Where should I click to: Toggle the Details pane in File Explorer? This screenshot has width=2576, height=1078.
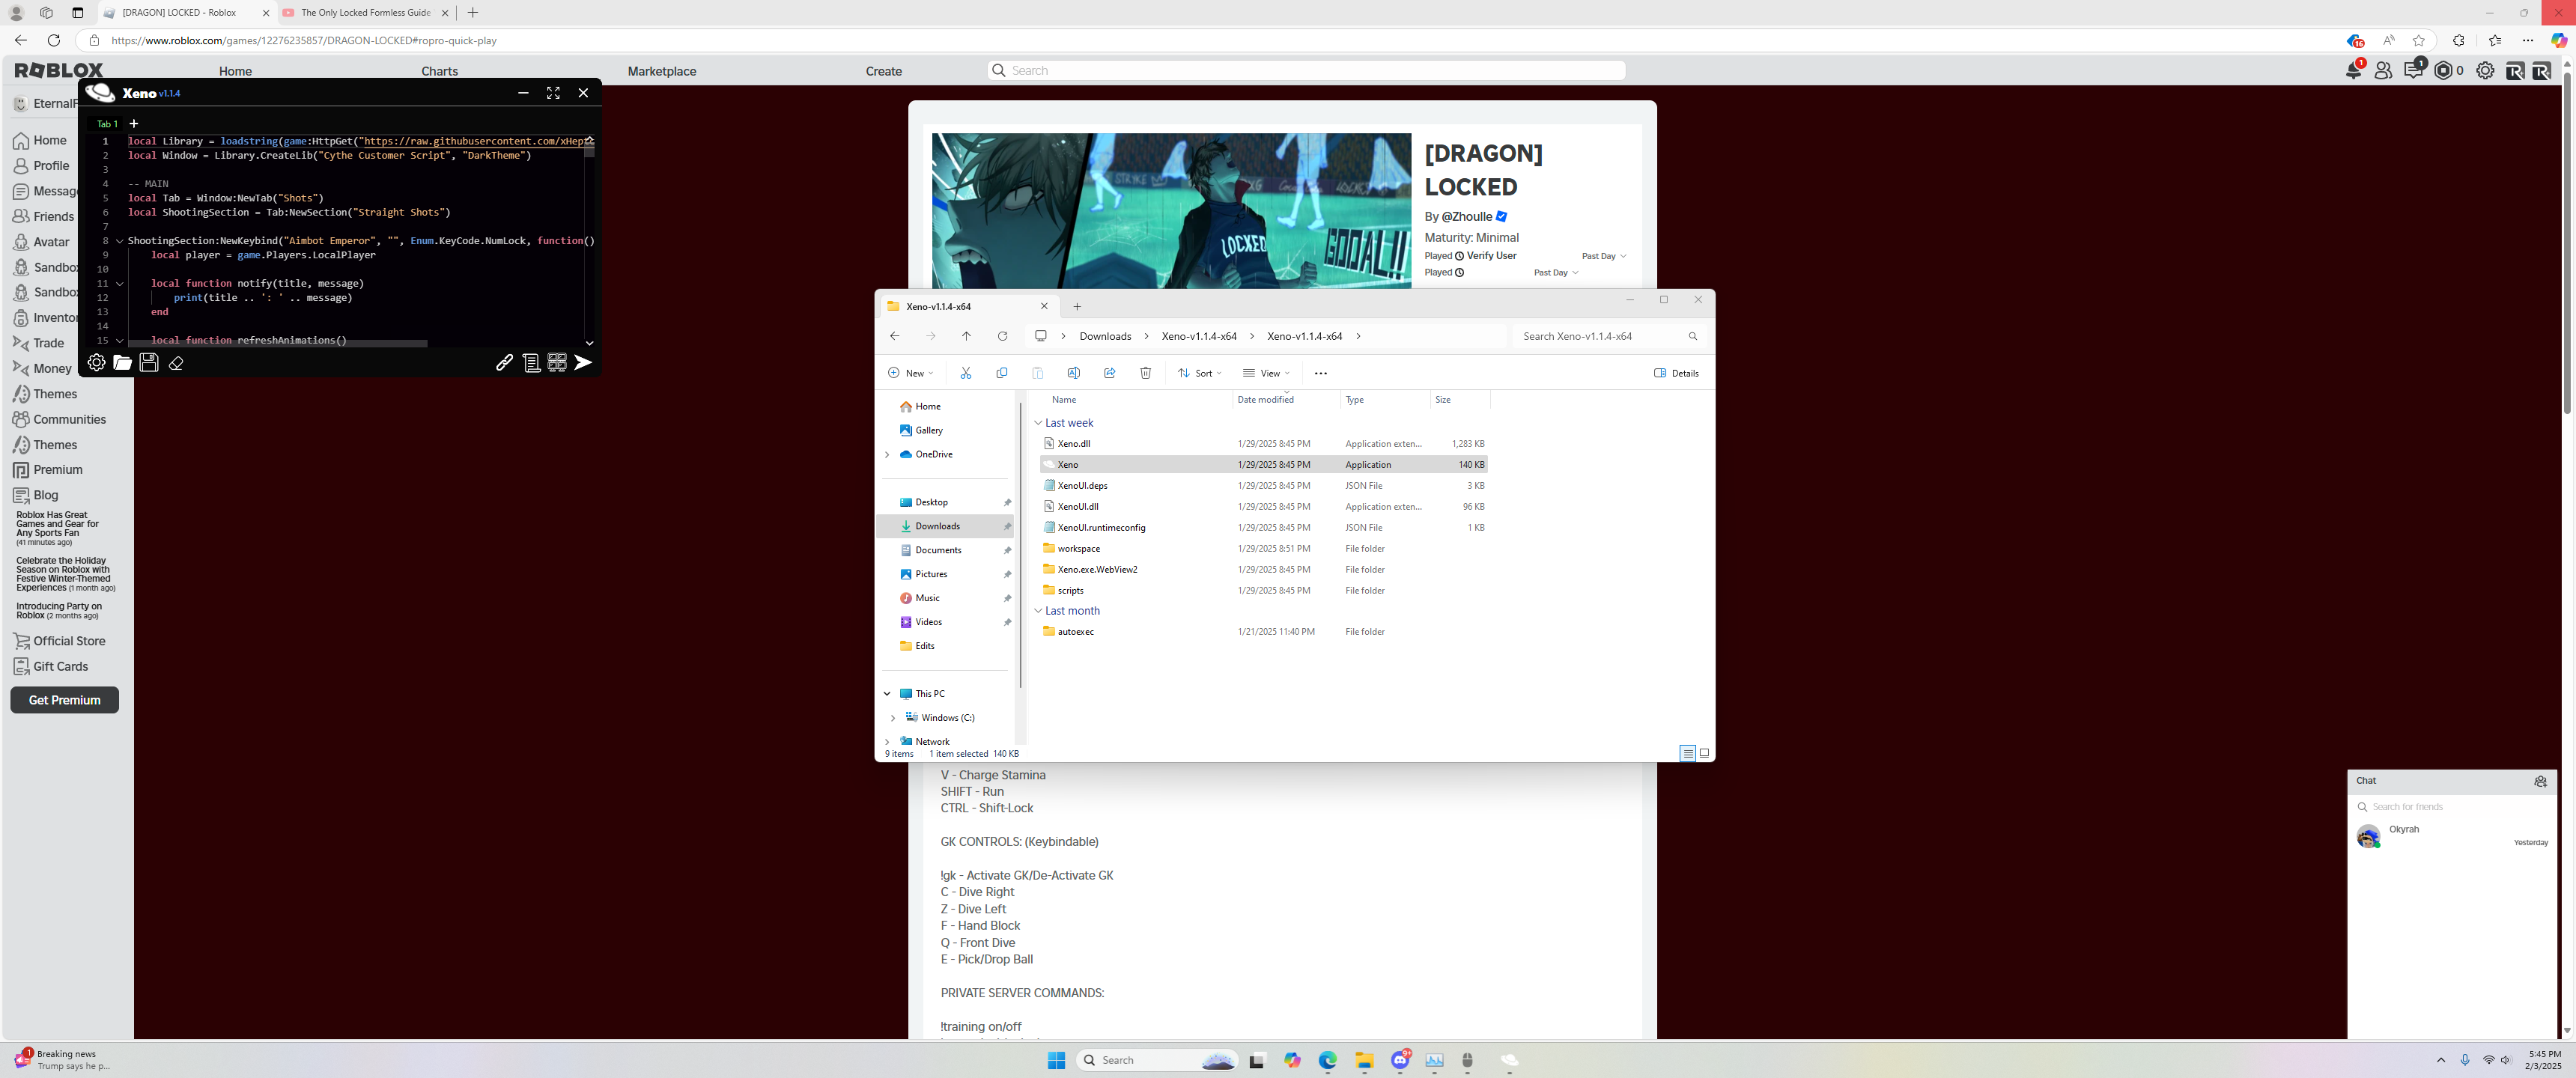click(x=1677, y=373)
